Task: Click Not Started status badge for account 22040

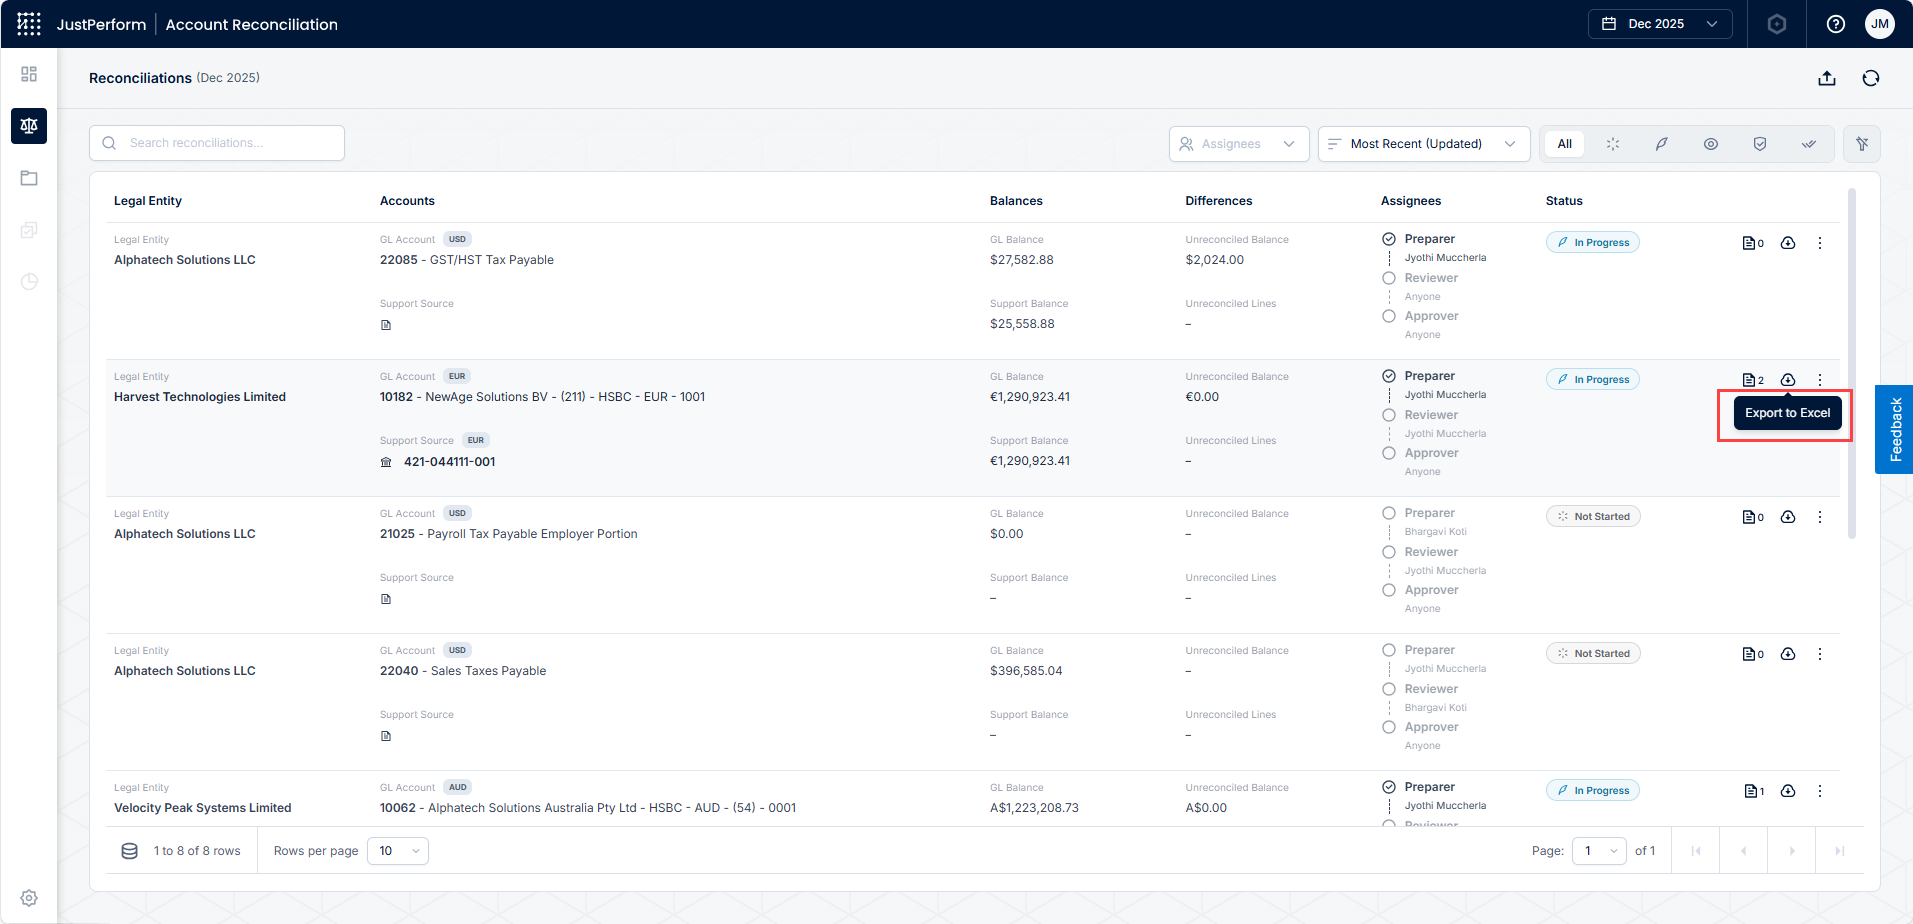Action: (x=1593, y=654)
